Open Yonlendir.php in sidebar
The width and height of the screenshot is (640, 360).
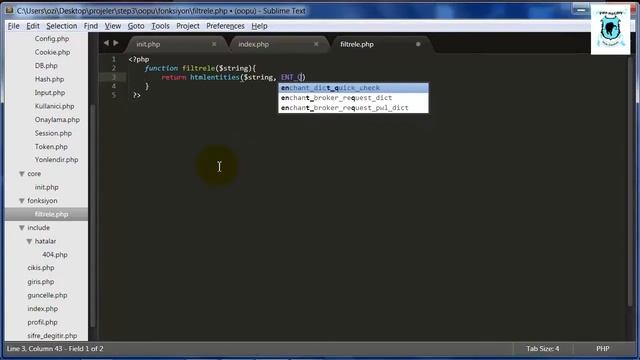[56, 160]
